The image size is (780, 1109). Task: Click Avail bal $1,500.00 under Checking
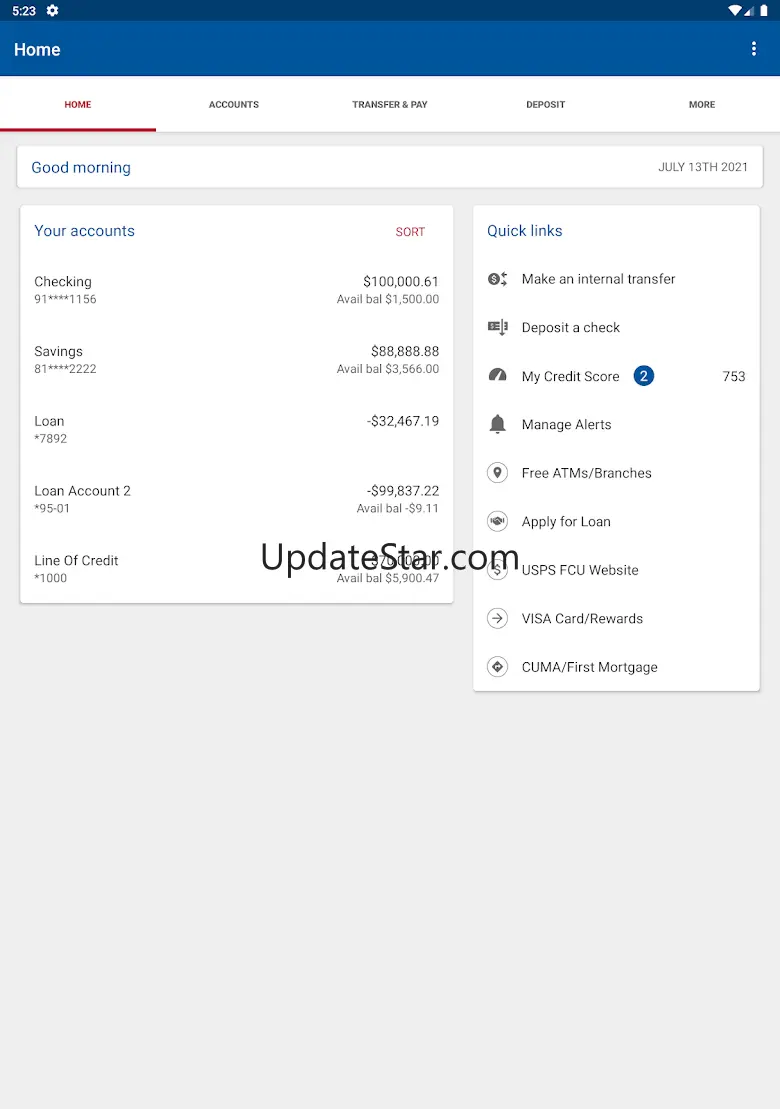point(388,299)
